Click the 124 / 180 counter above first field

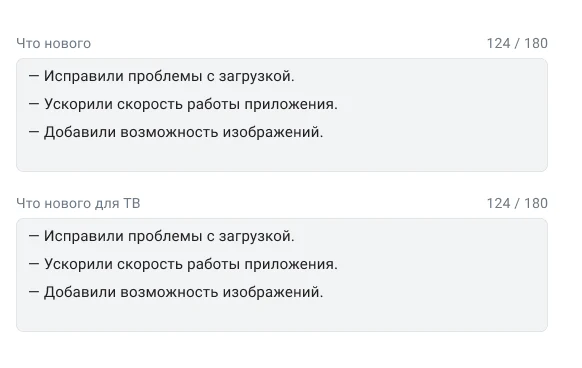point(517,43)
